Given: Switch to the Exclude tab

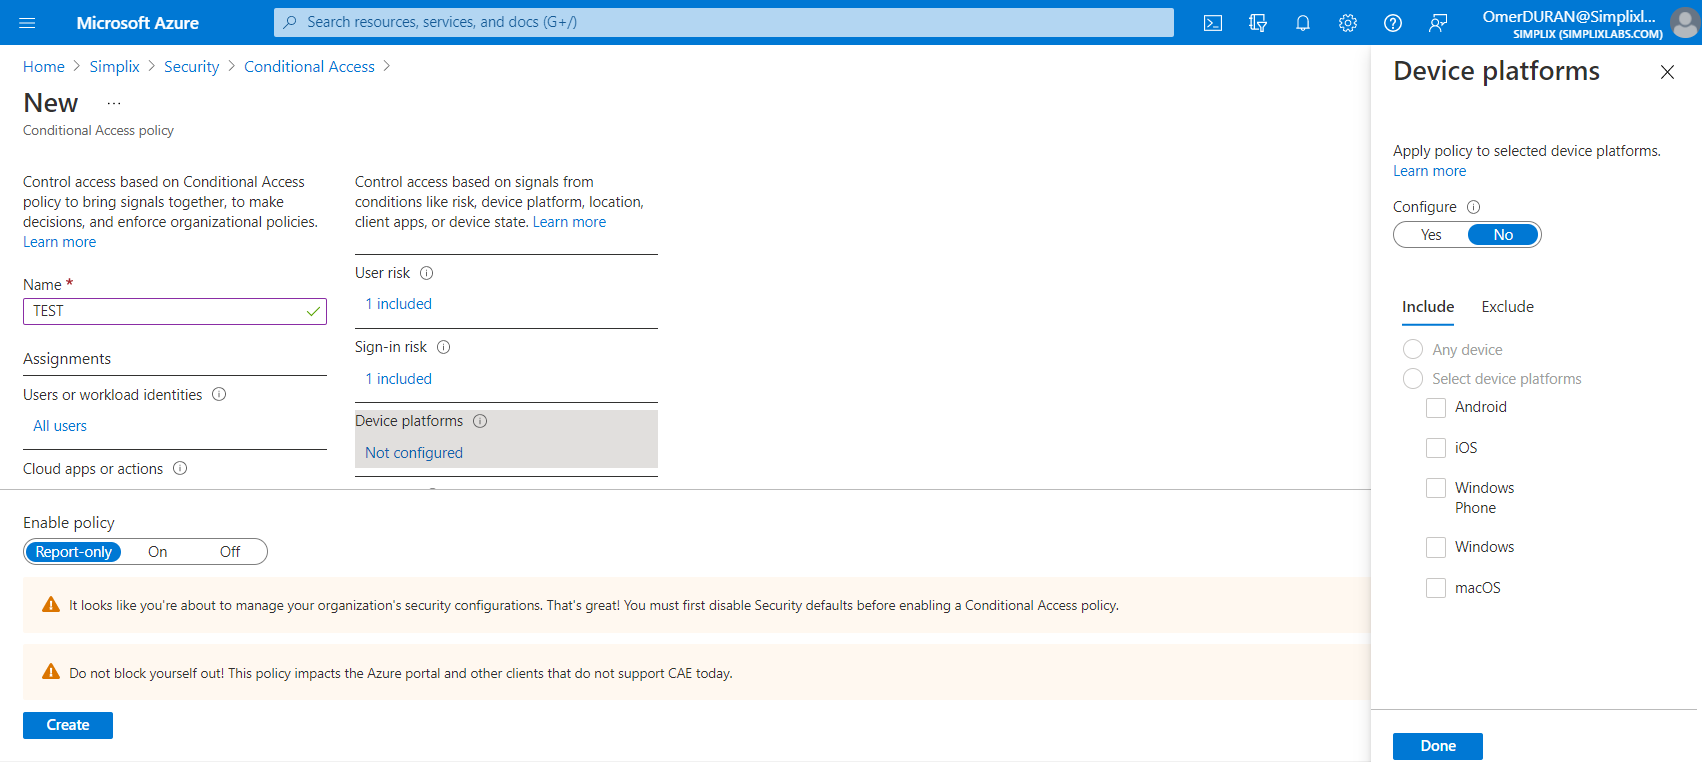Looking at the screenshot, I should point(1507,307).
